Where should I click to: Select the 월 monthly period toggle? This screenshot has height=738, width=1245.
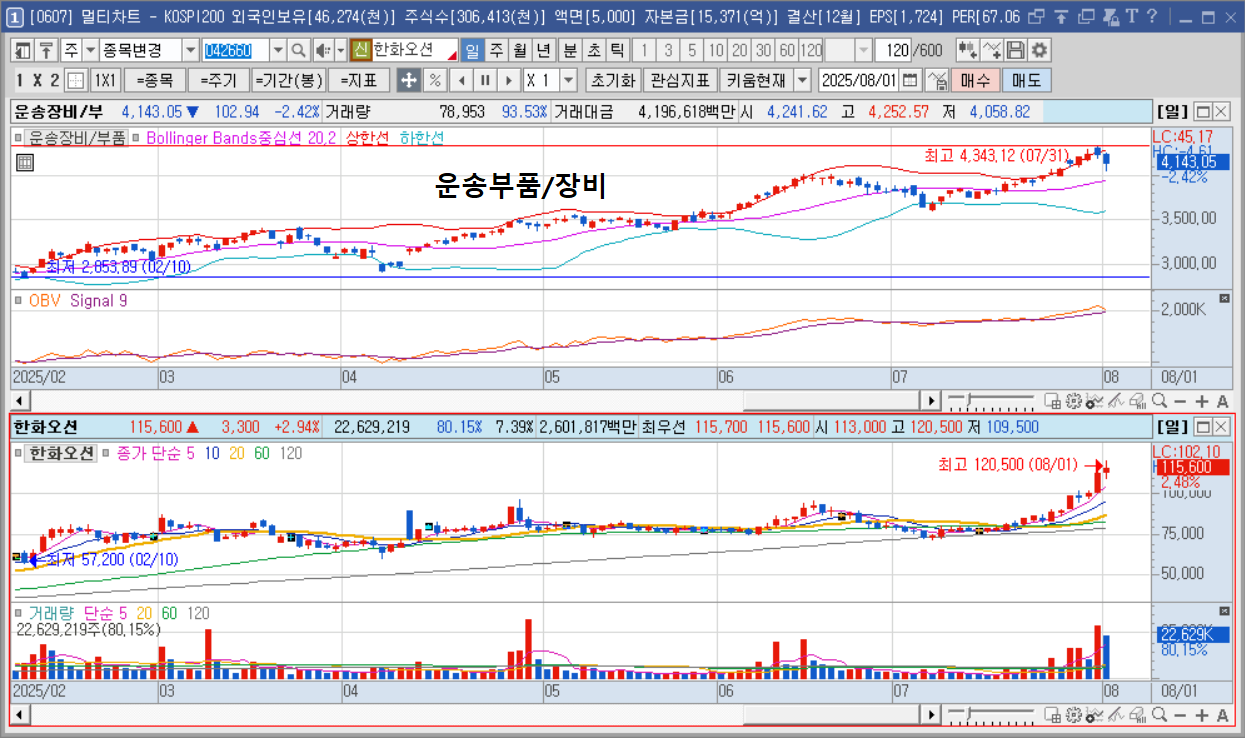tap(520, 50)
